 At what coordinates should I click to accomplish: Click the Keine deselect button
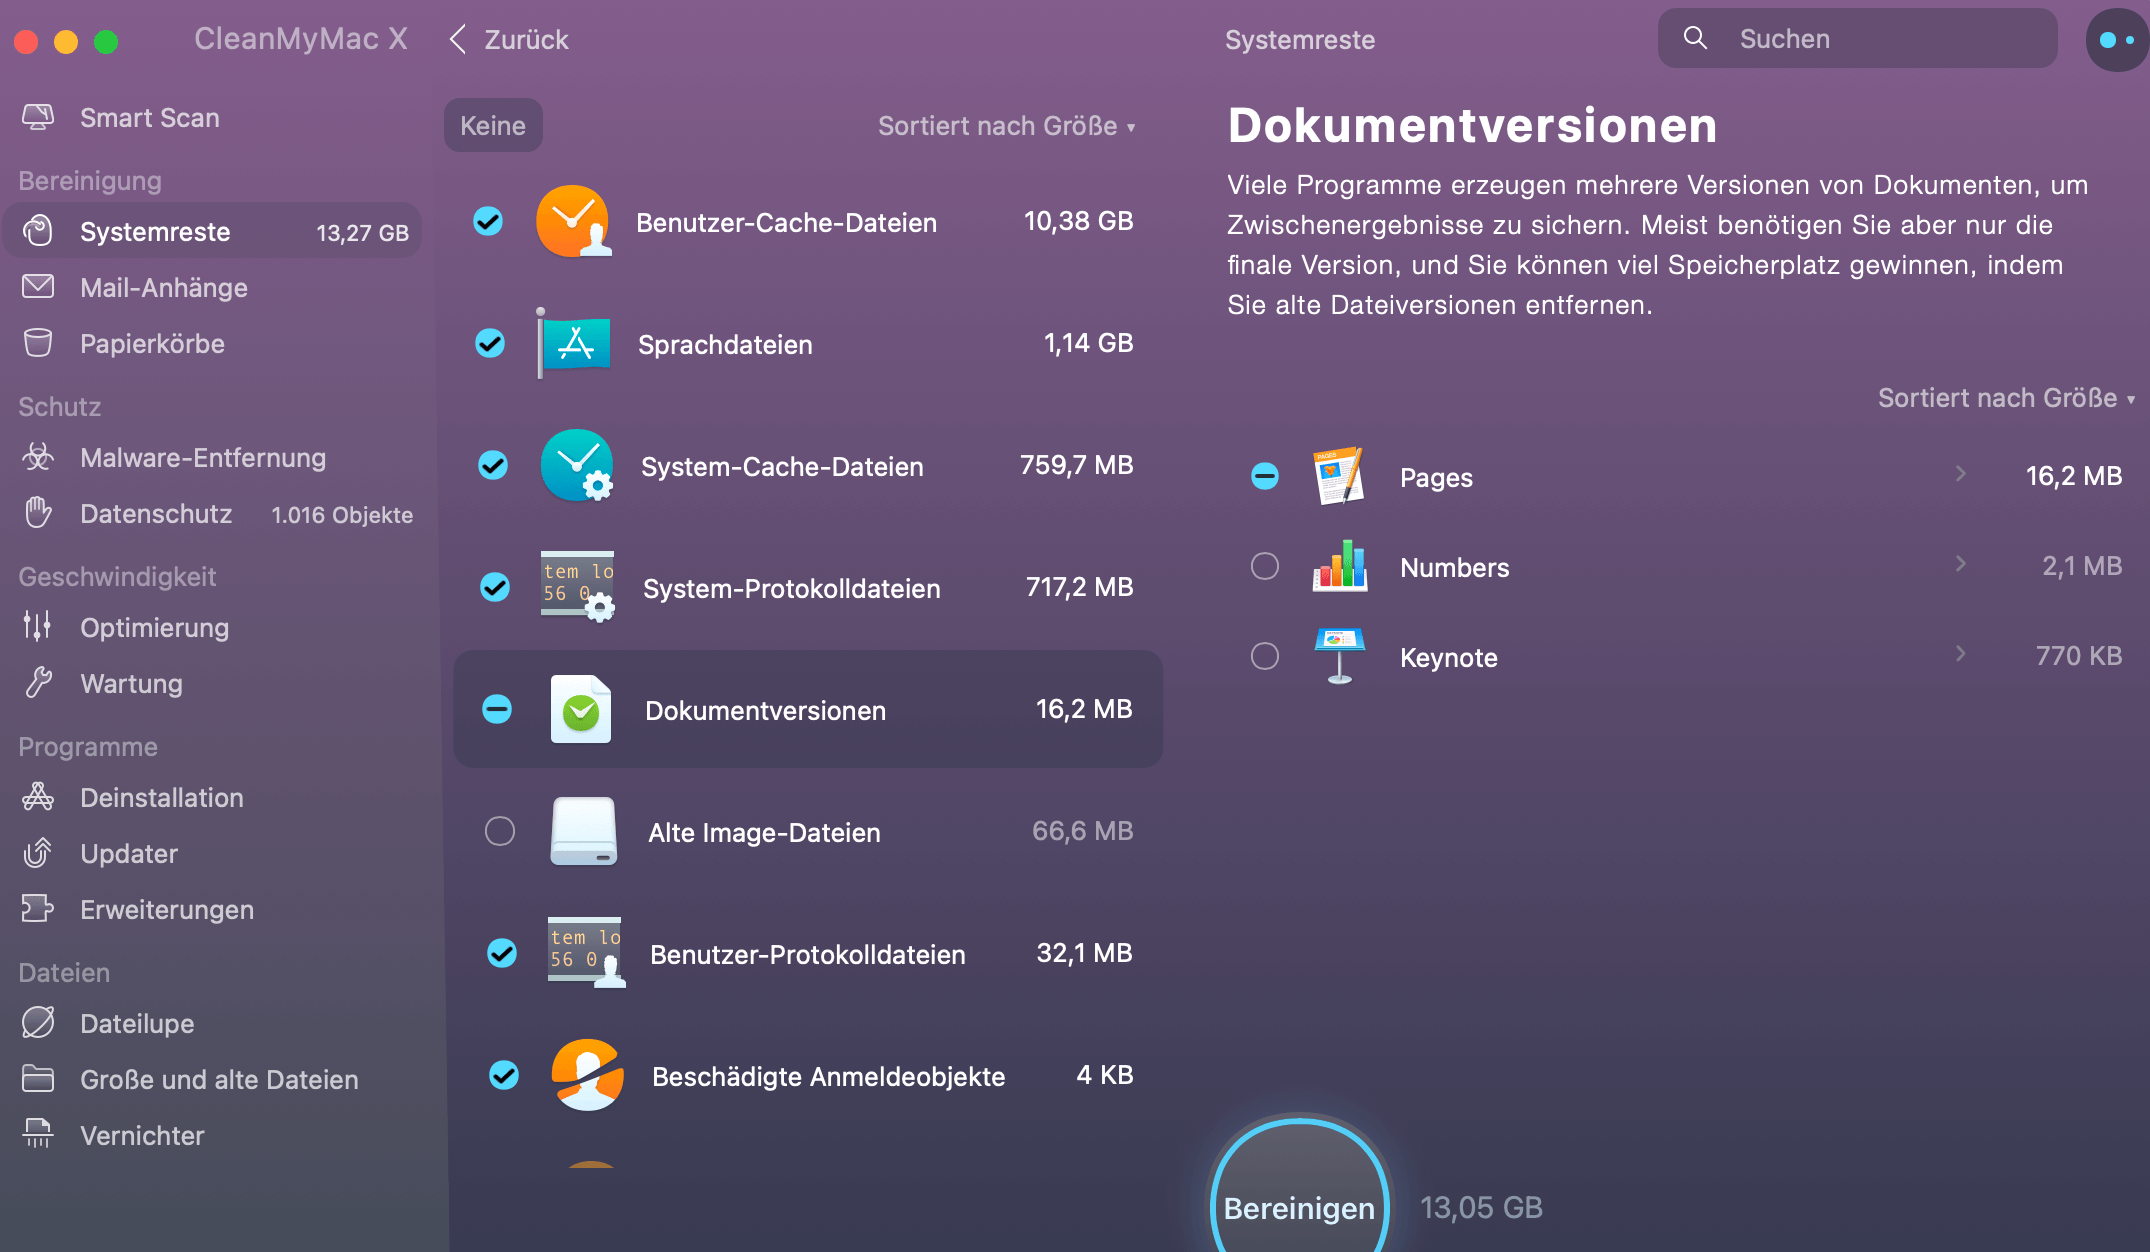pos(493,126)
